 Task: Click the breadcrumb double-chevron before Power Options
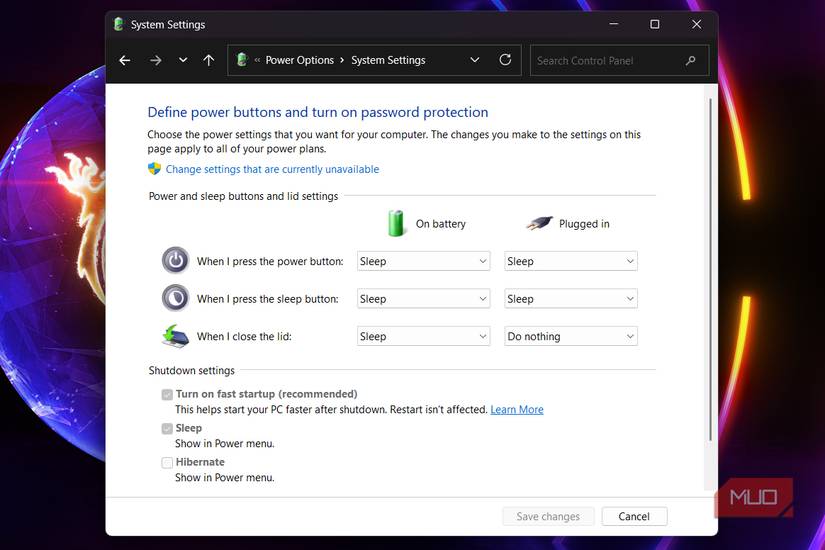257,60
